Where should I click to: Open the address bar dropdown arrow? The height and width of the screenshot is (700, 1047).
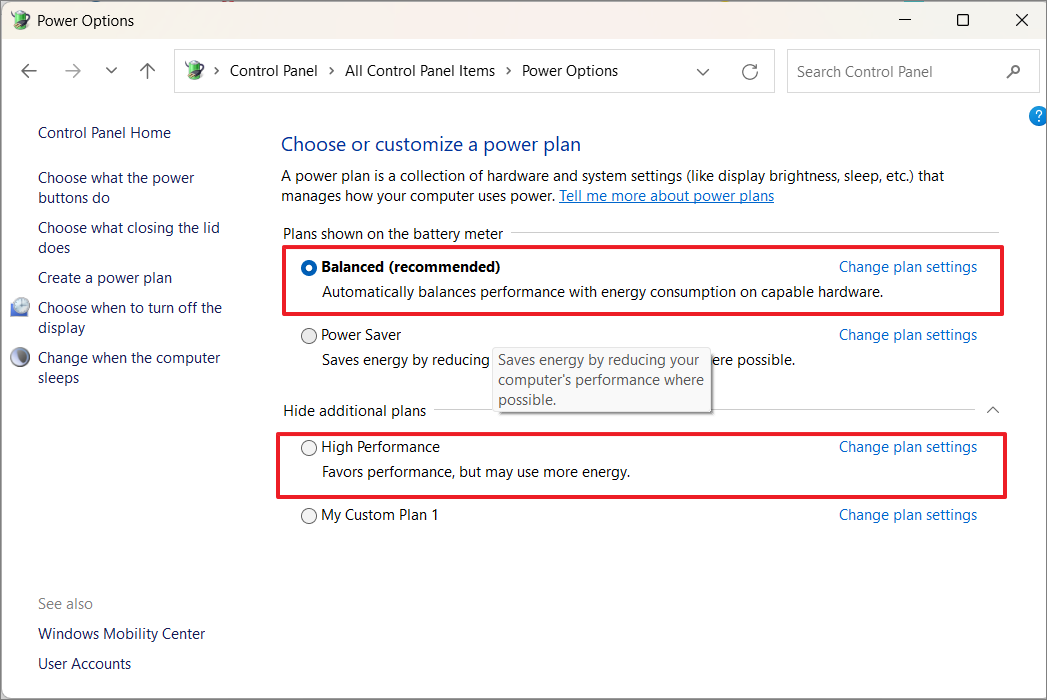(703, 71)
